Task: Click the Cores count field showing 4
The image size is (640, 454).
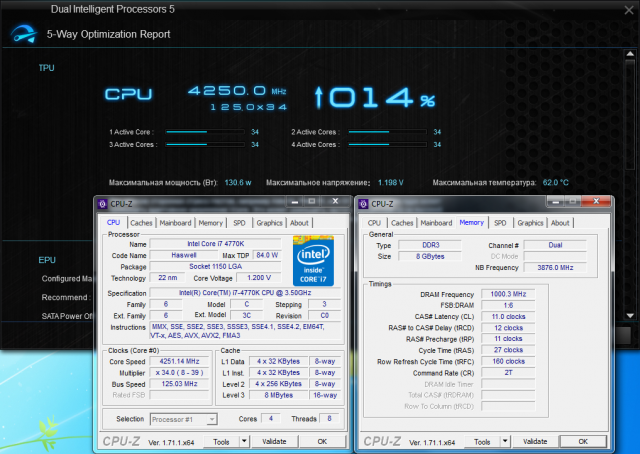Action: pos(271,418)
